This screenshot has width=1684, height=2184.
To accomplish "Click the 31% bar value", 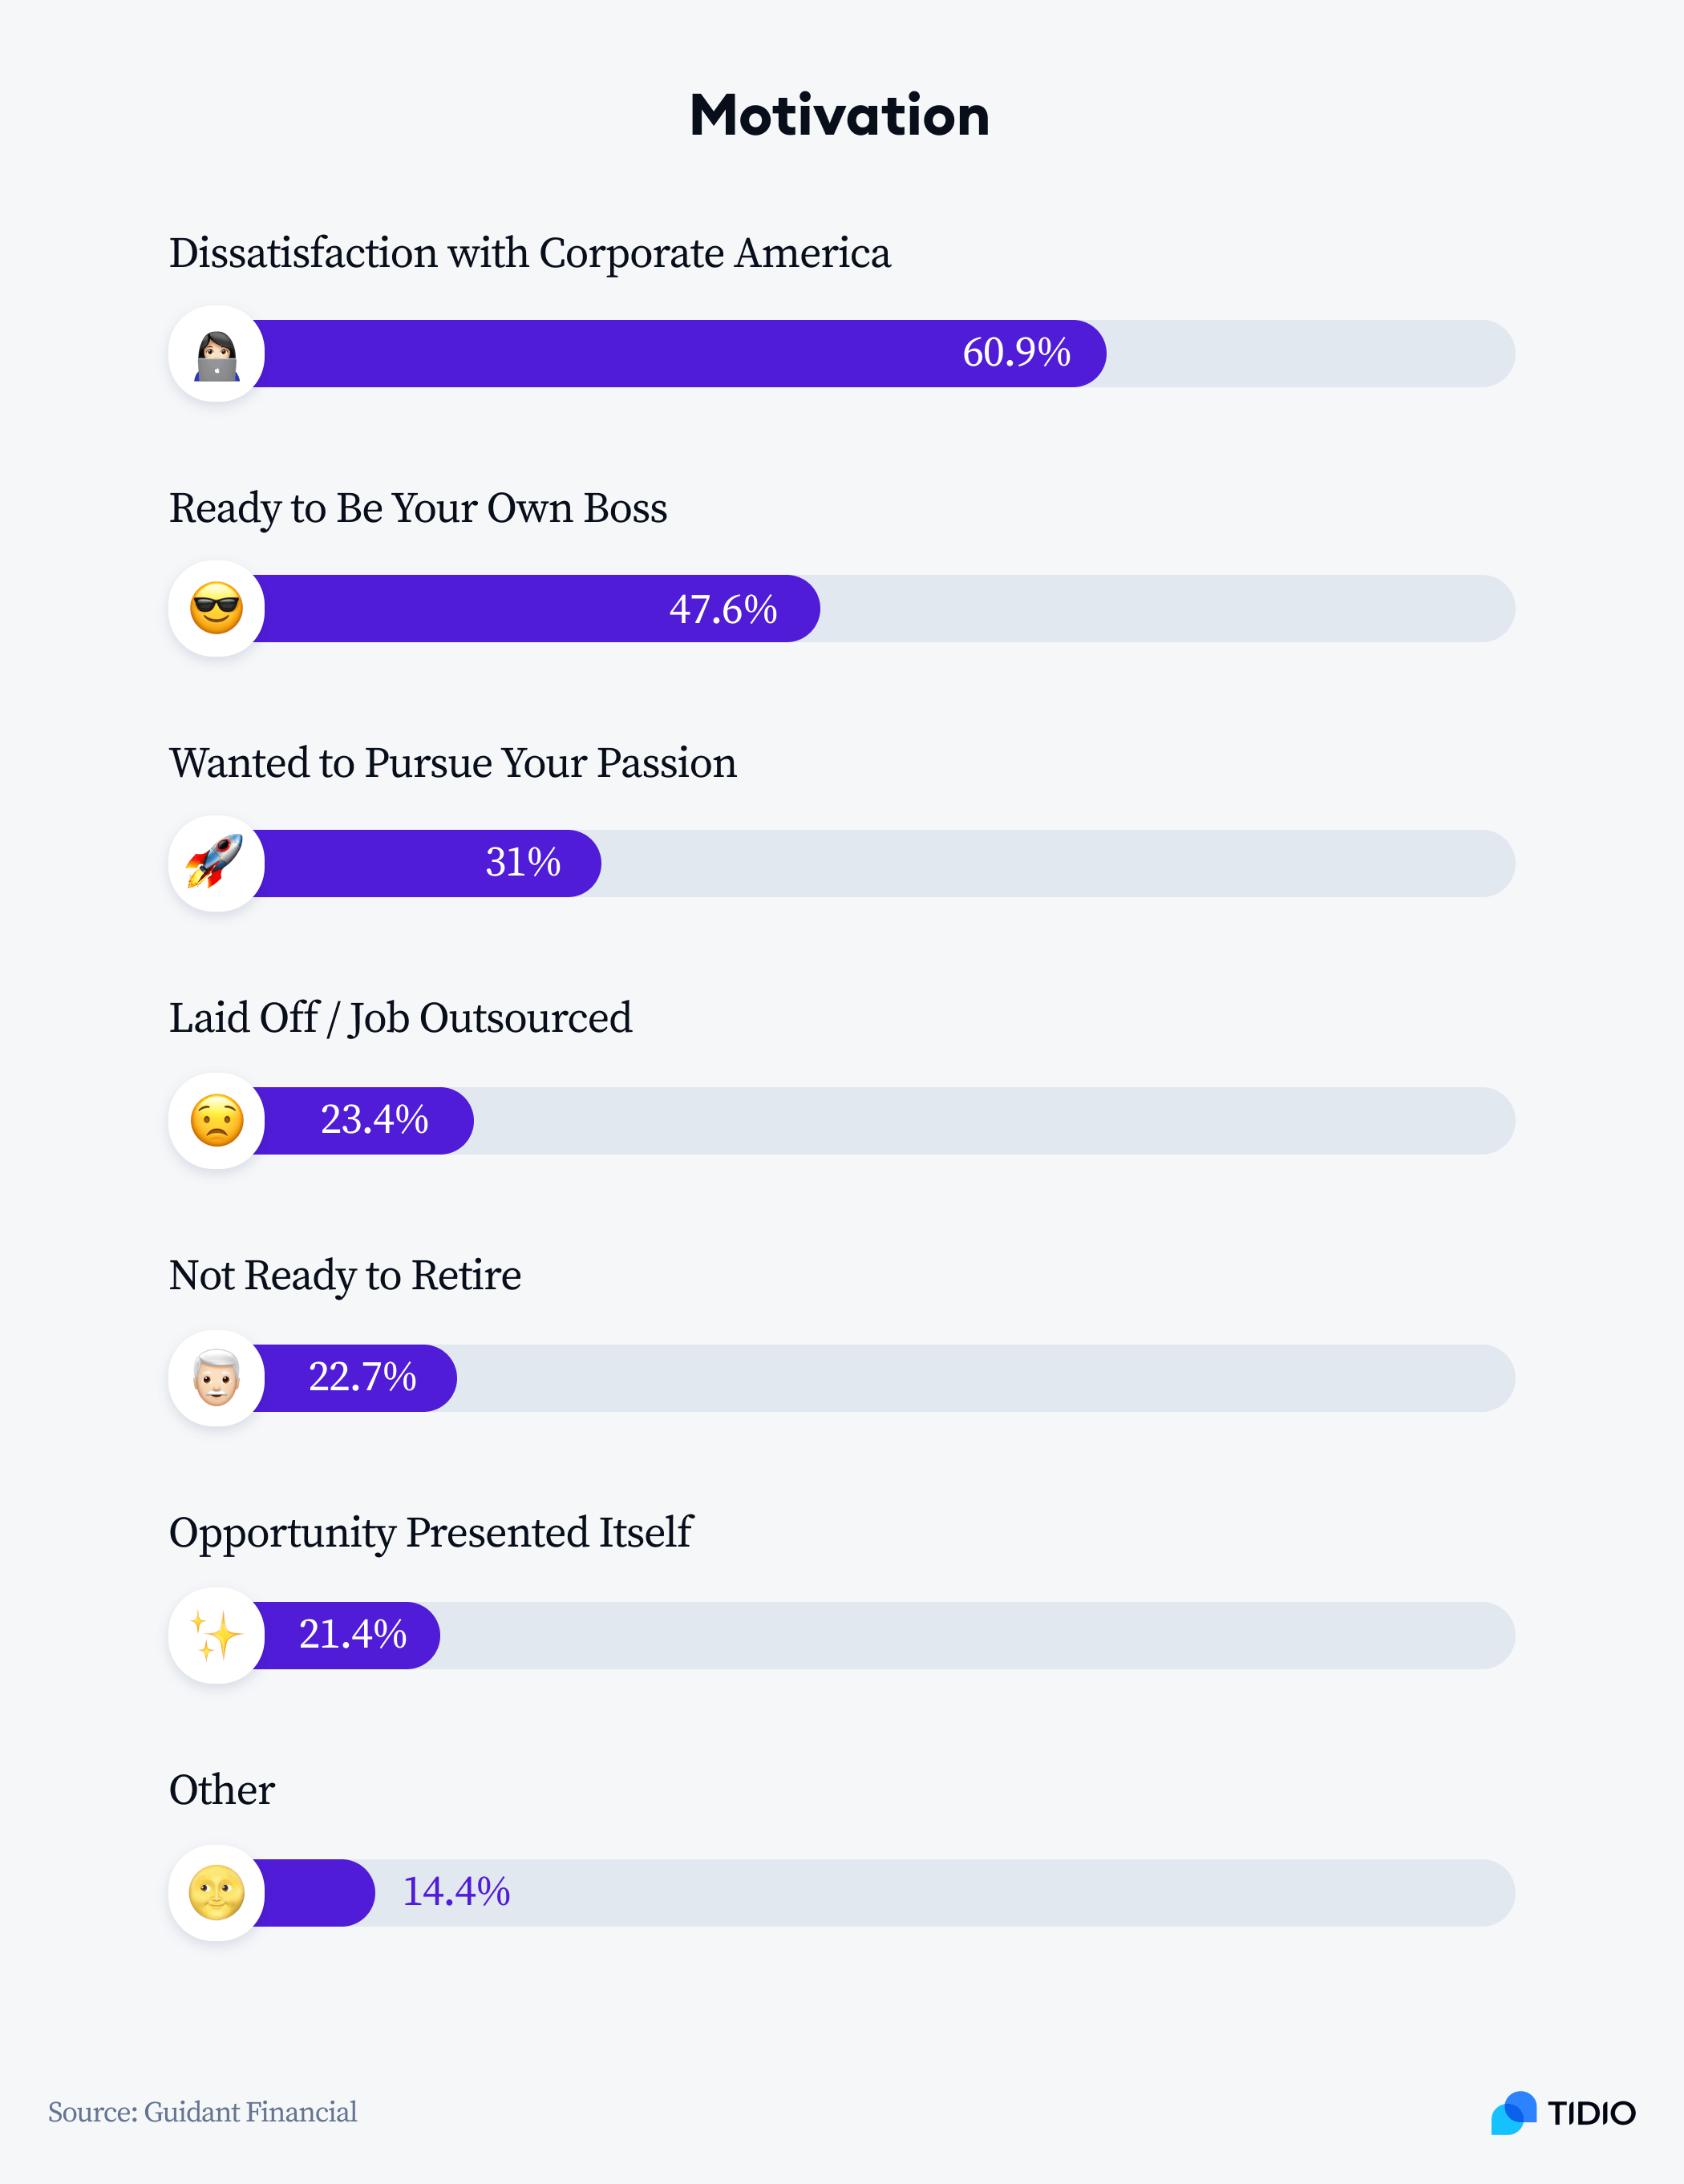I will pyautogui.click(x=523, y=862).
